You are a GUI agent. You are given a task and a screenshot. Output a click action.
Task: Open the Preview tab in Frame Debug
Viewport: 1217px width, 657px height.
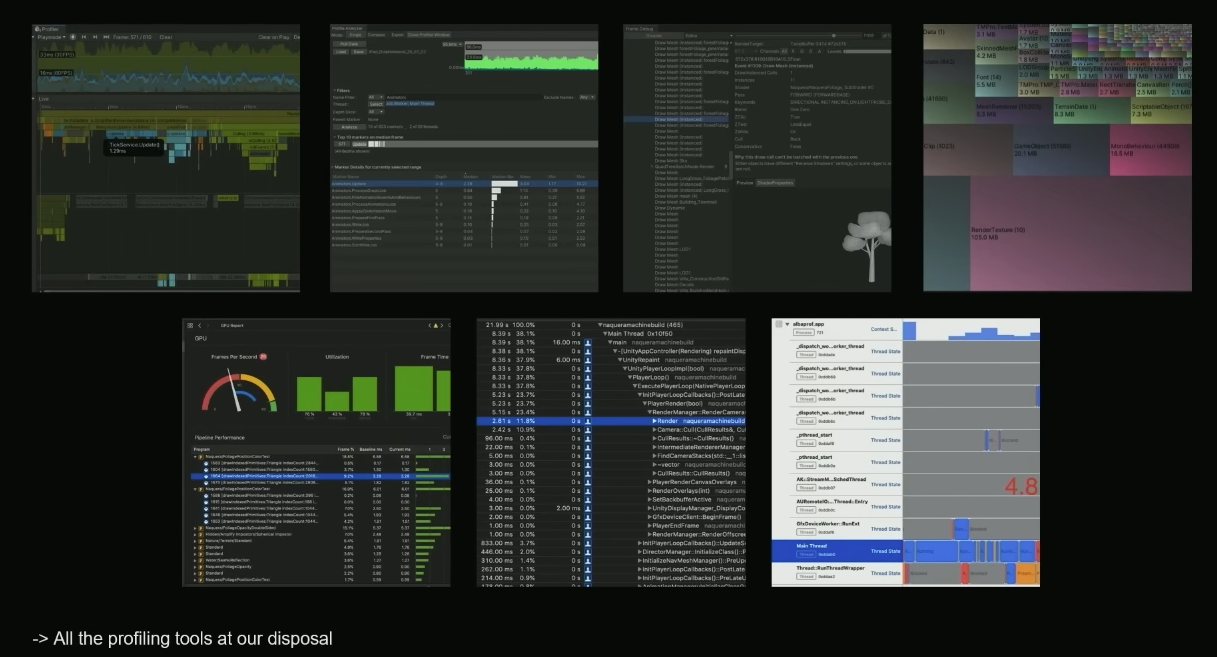745,183
